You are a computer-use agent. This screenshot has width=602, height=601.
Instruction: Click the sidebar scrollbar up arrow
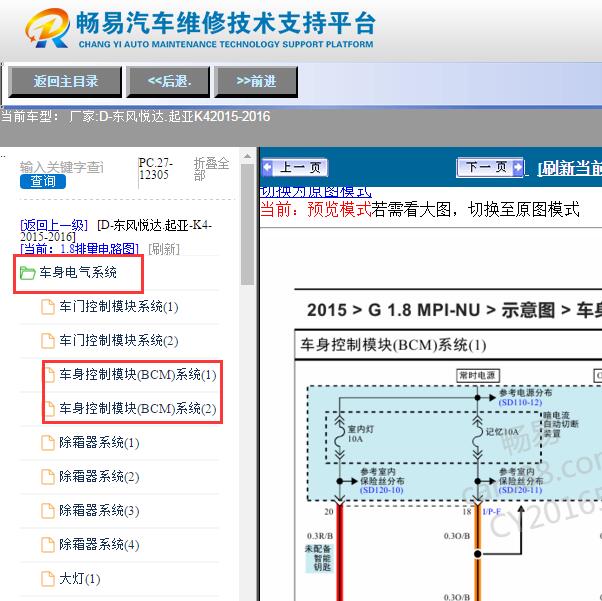[x=247, y=157]
